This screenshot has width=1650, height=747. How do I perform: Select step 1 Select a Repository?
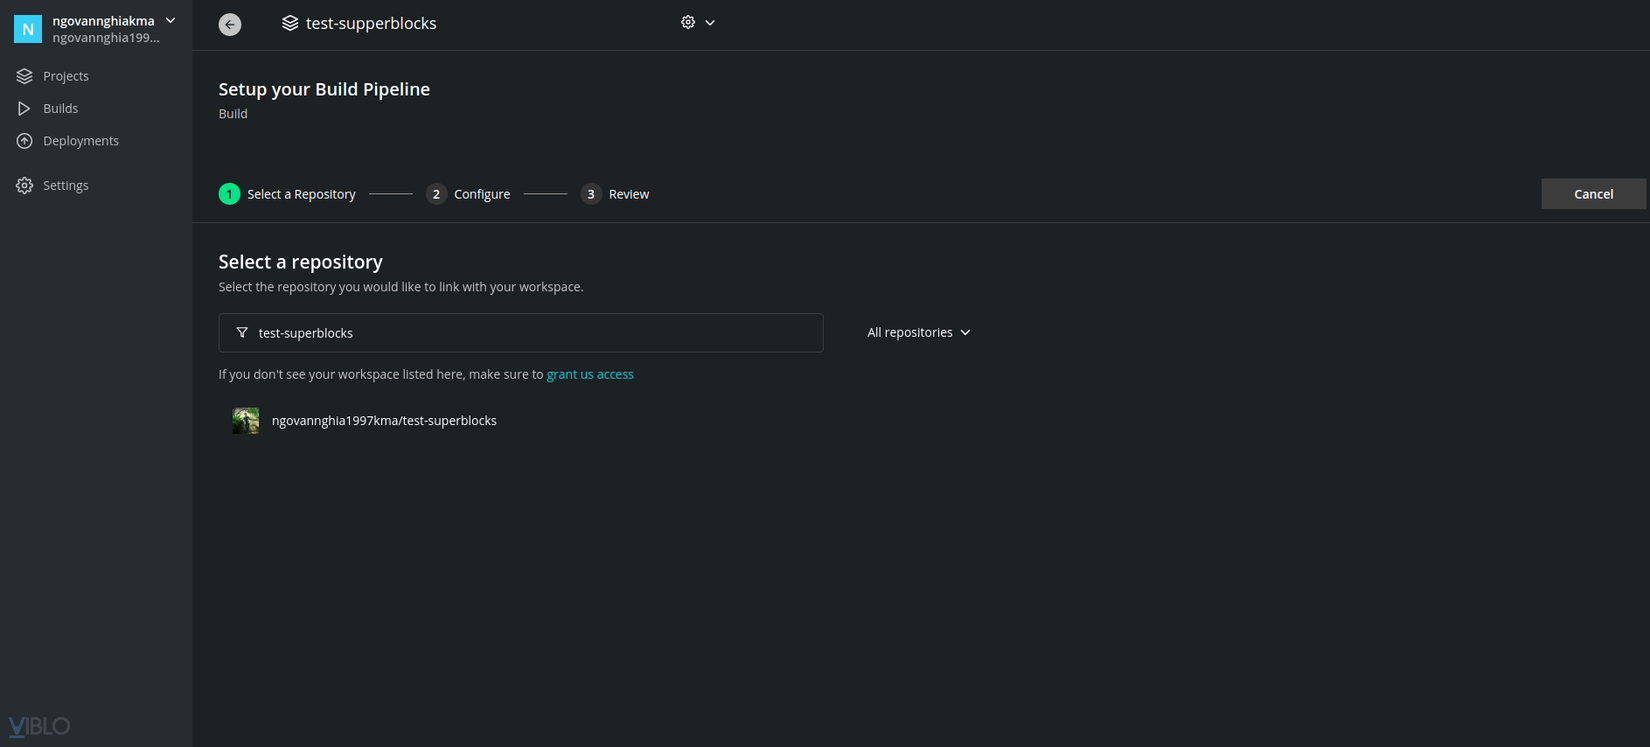click(288, 194)
